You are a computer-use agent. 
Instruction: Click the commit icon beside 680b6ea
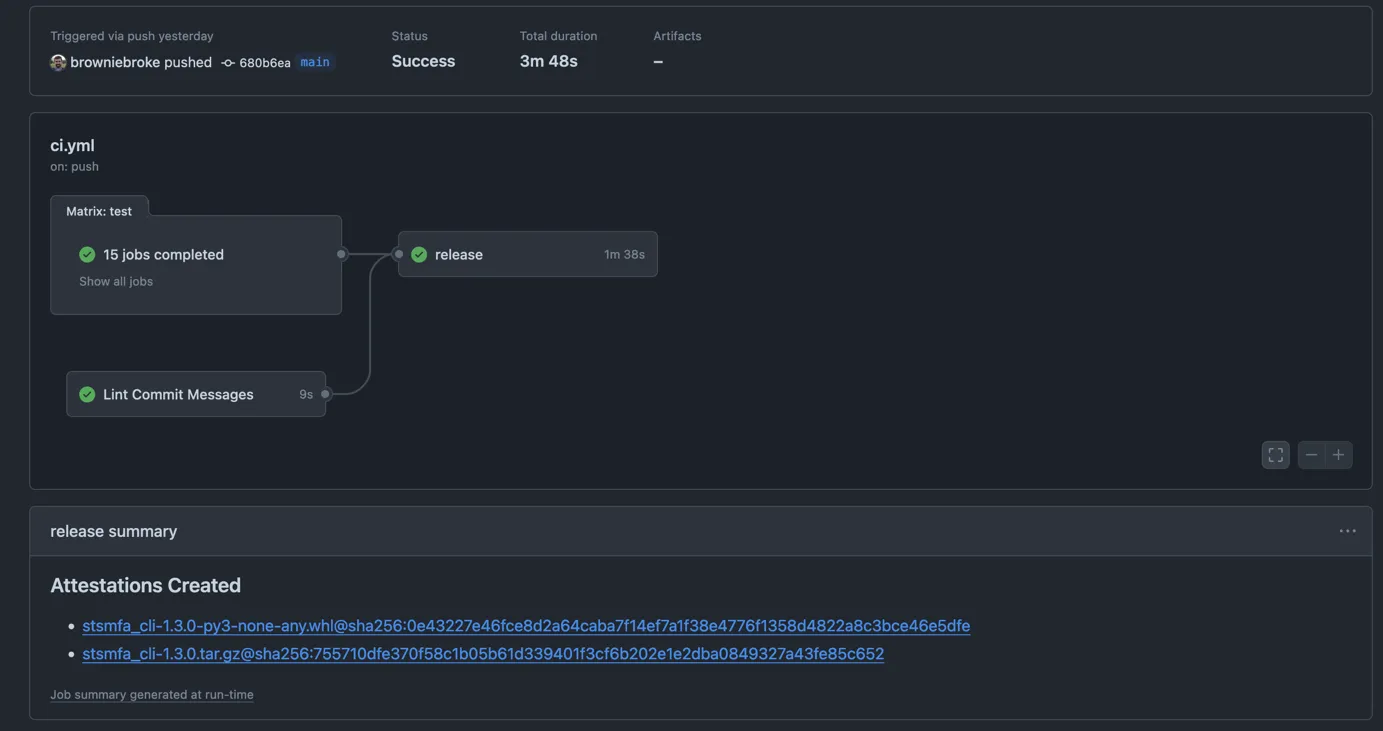228,63
